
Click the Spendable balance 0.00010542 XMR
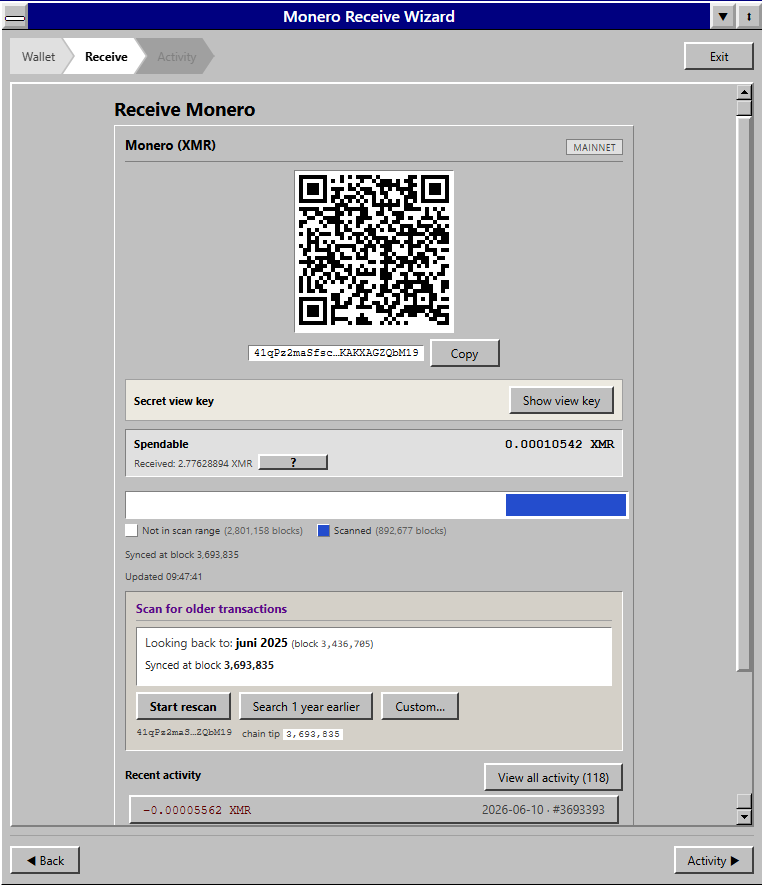[x=559, y=444]
